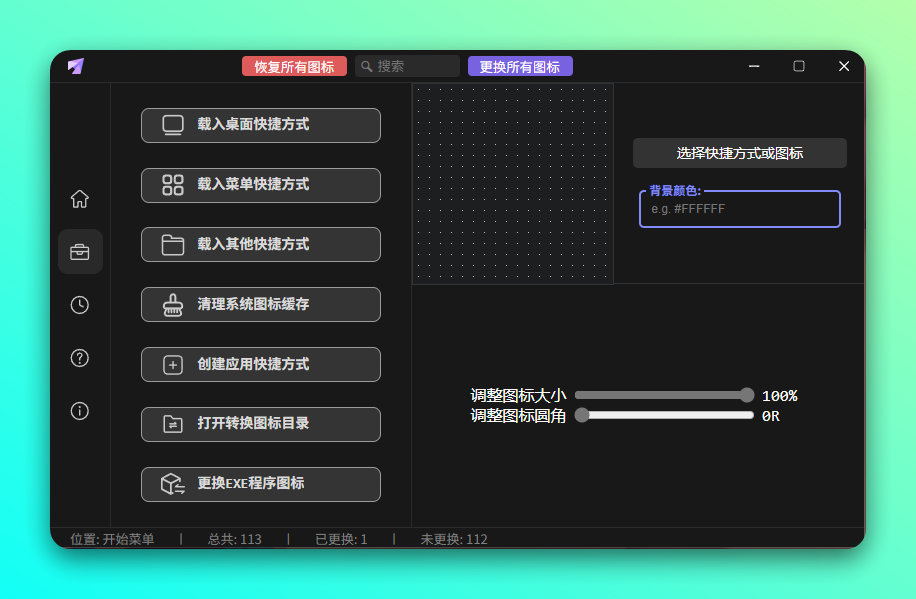Click the Help question mark icon
This screenshot has height=599, width=916.
point(79,358)
